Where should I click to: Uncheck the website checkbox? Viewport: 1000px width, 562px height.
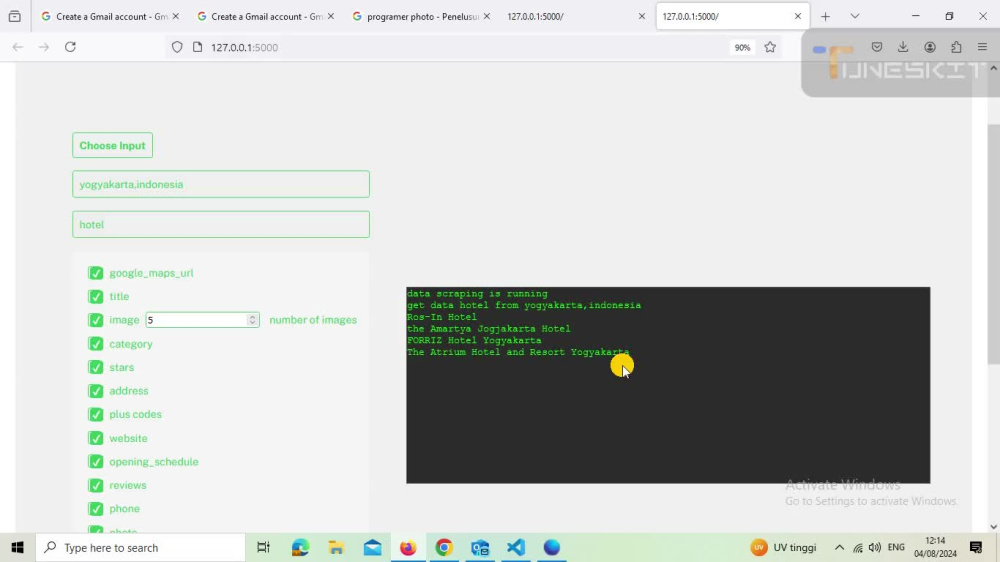point(96,438)
